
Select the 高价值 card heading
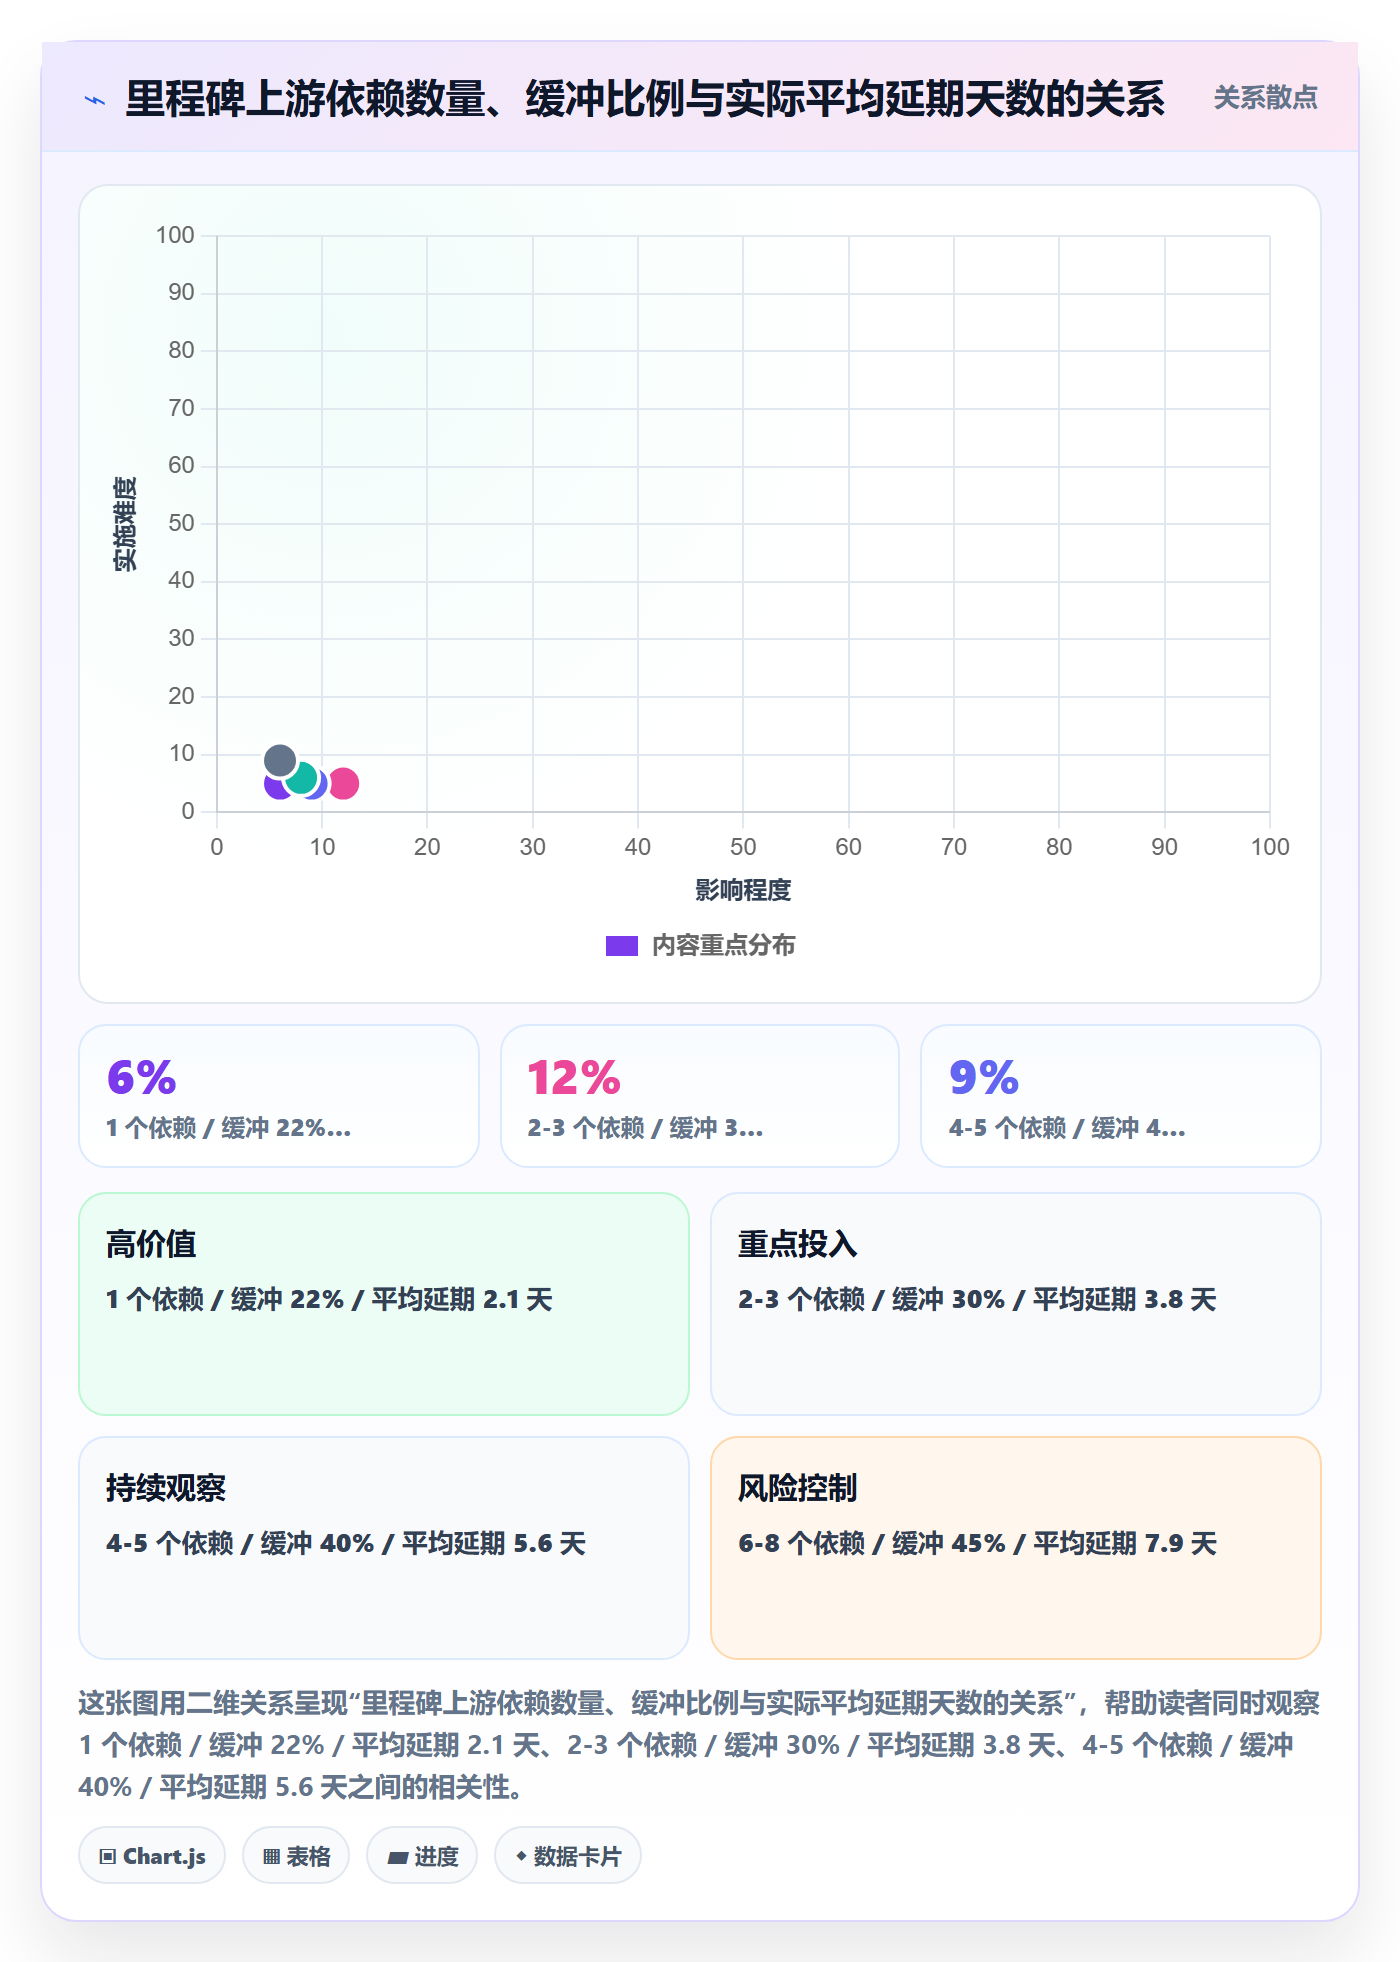point(151,1244)
